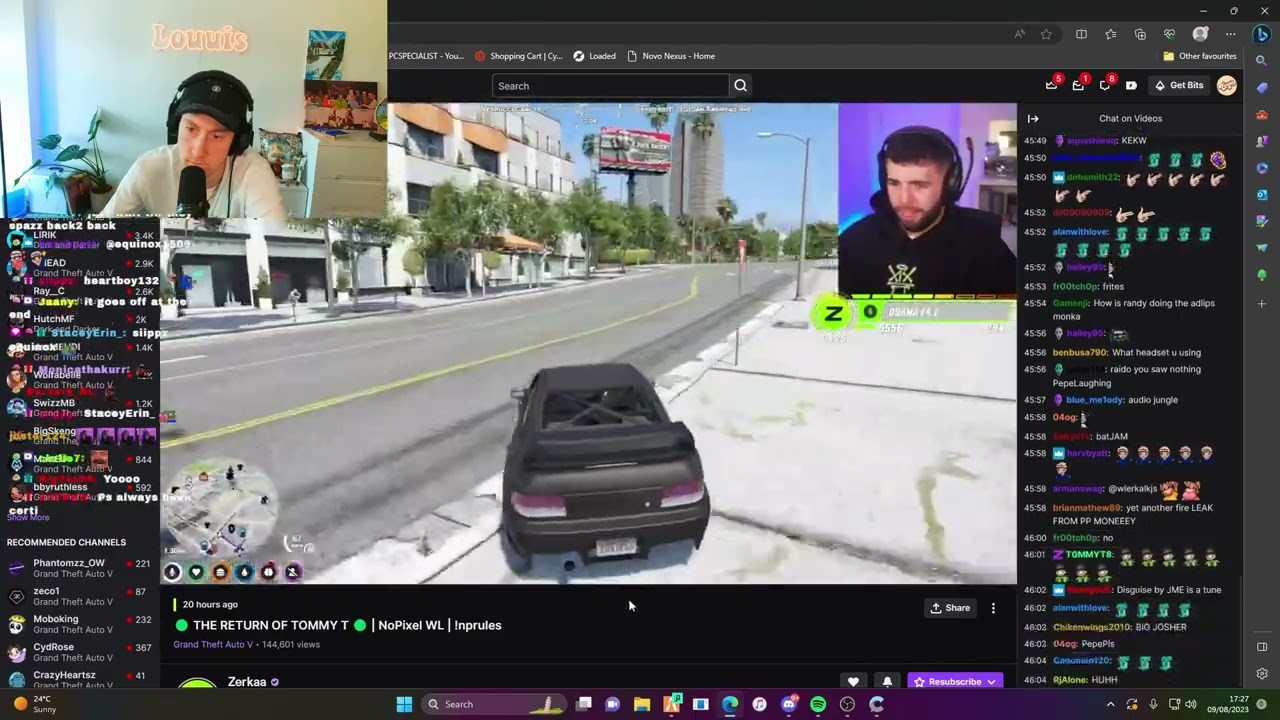Click the chat username alanwithlove at 45:52
Screen dimensions: 1280x720
[x=1083, y=232]
